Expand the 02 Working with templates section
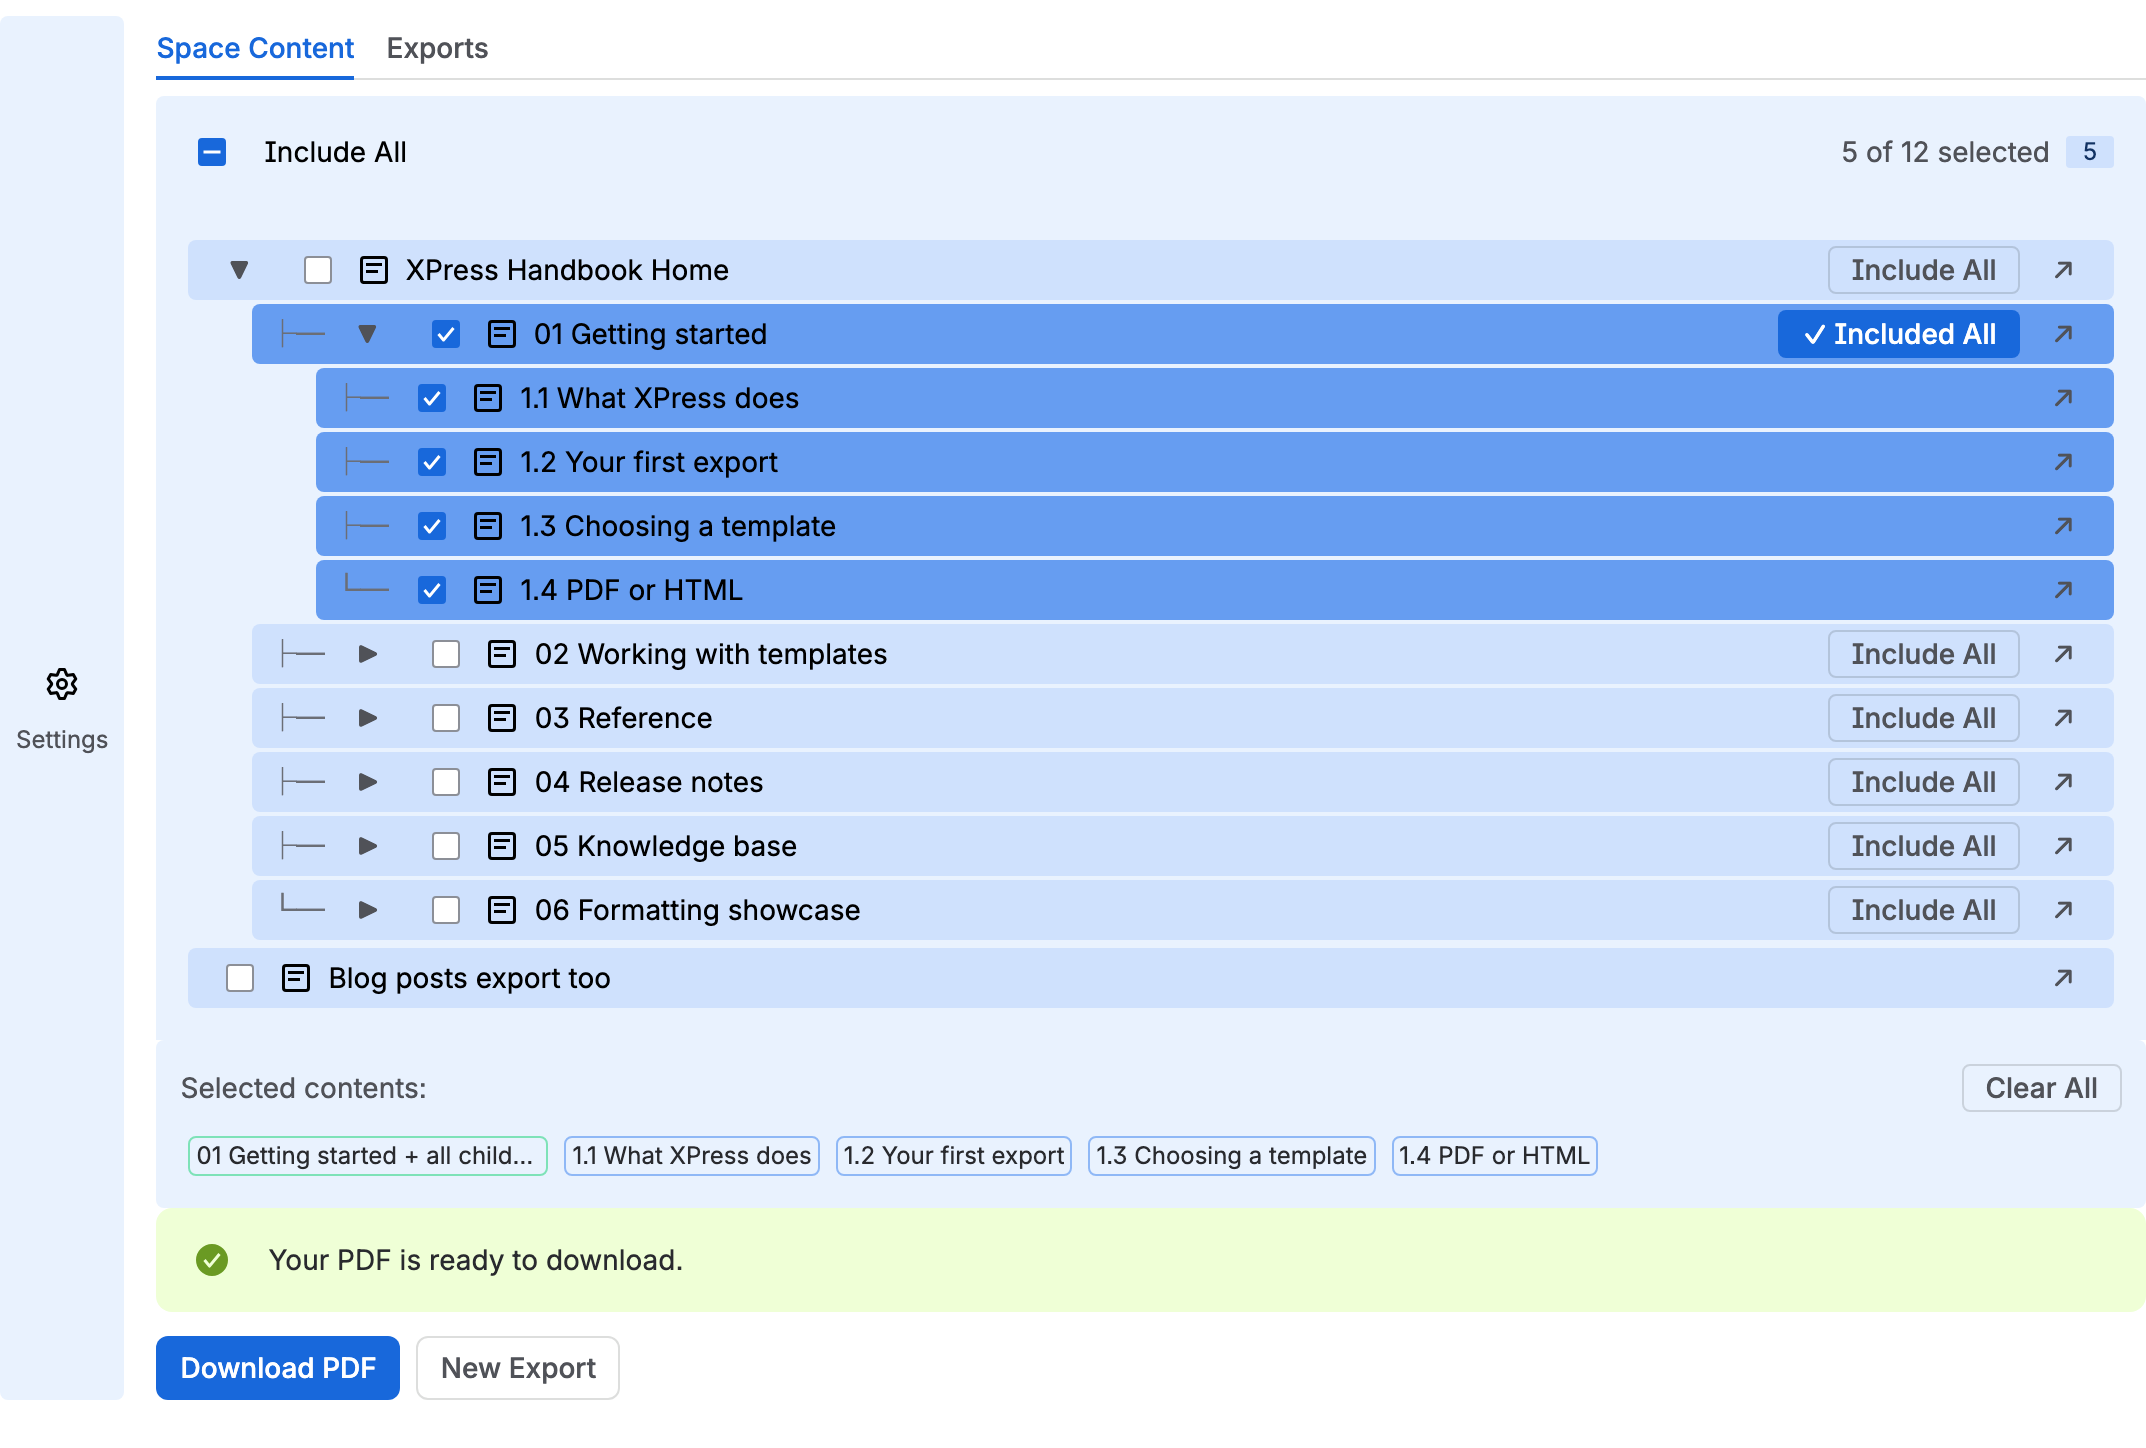This screenshot has width=2146, height=1448. click(368, 654)
